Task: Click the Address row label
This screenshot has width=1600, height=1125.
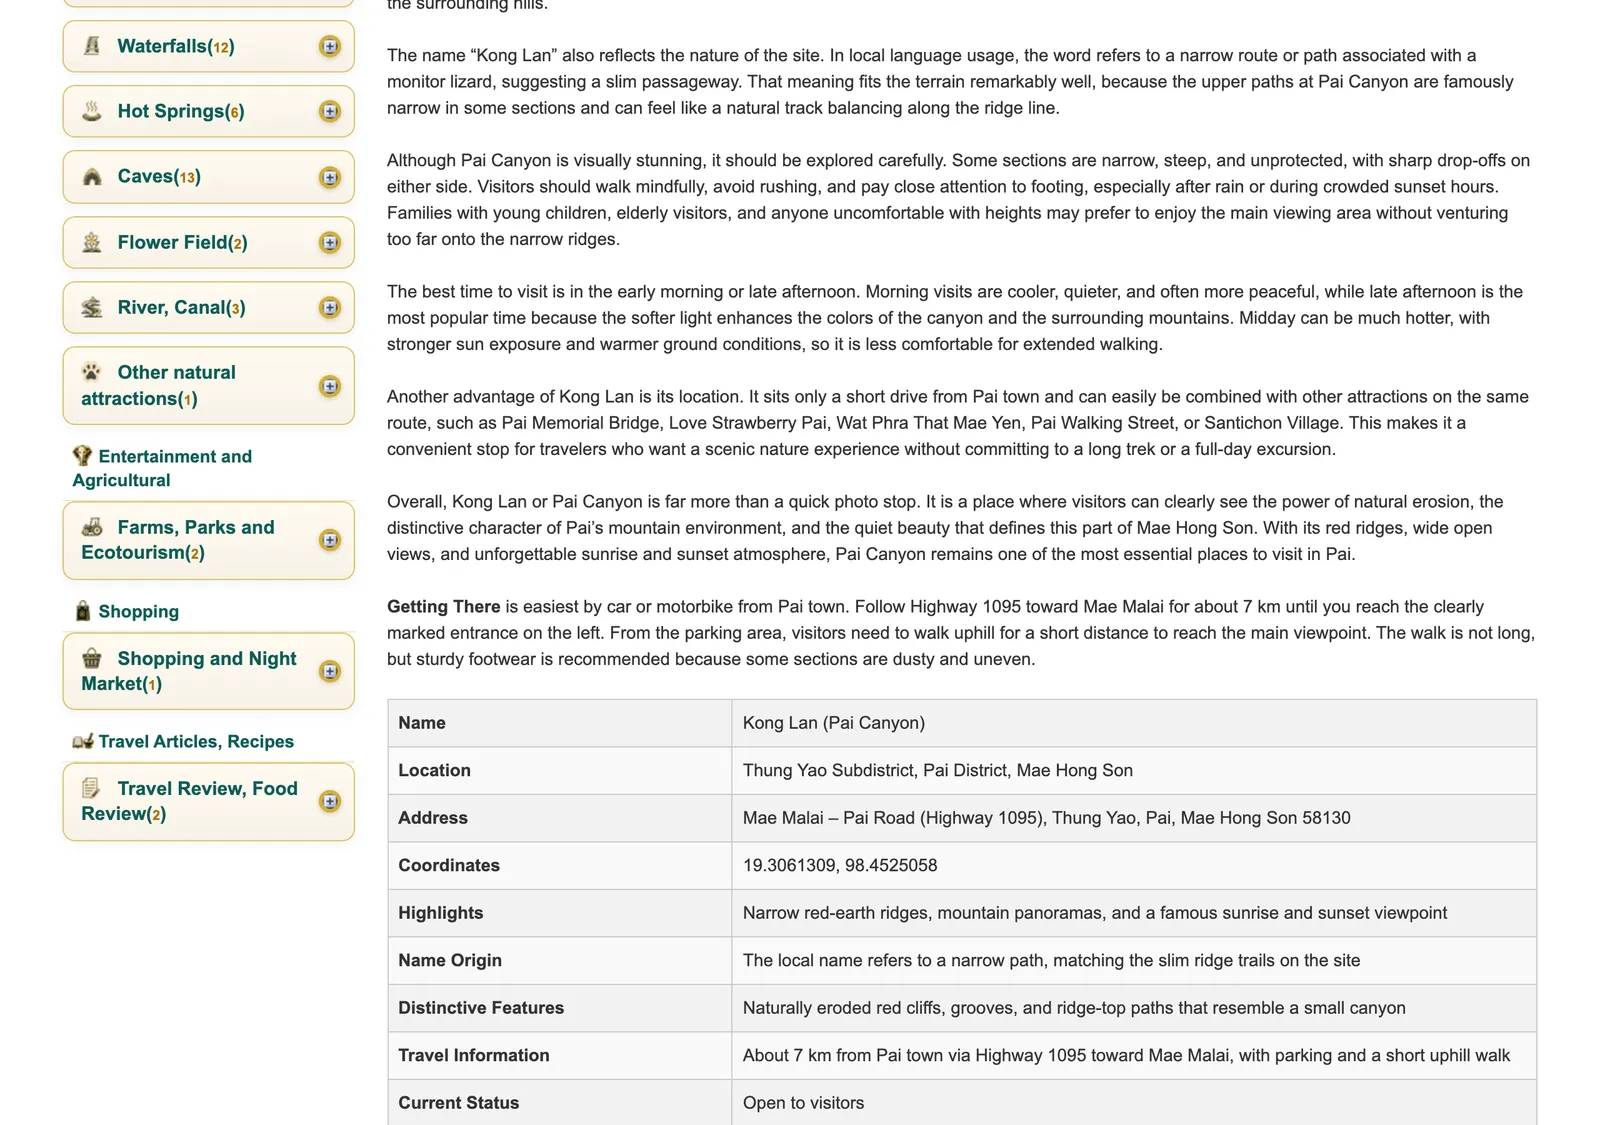Action: point(433,818)
